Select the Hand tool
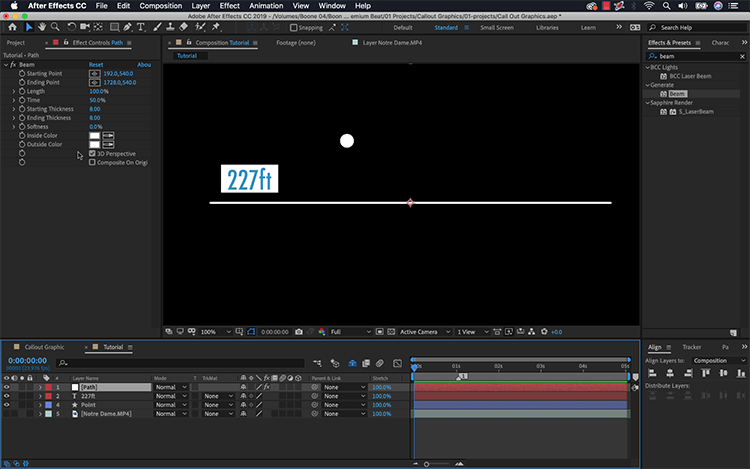 (x=42, y=27)
